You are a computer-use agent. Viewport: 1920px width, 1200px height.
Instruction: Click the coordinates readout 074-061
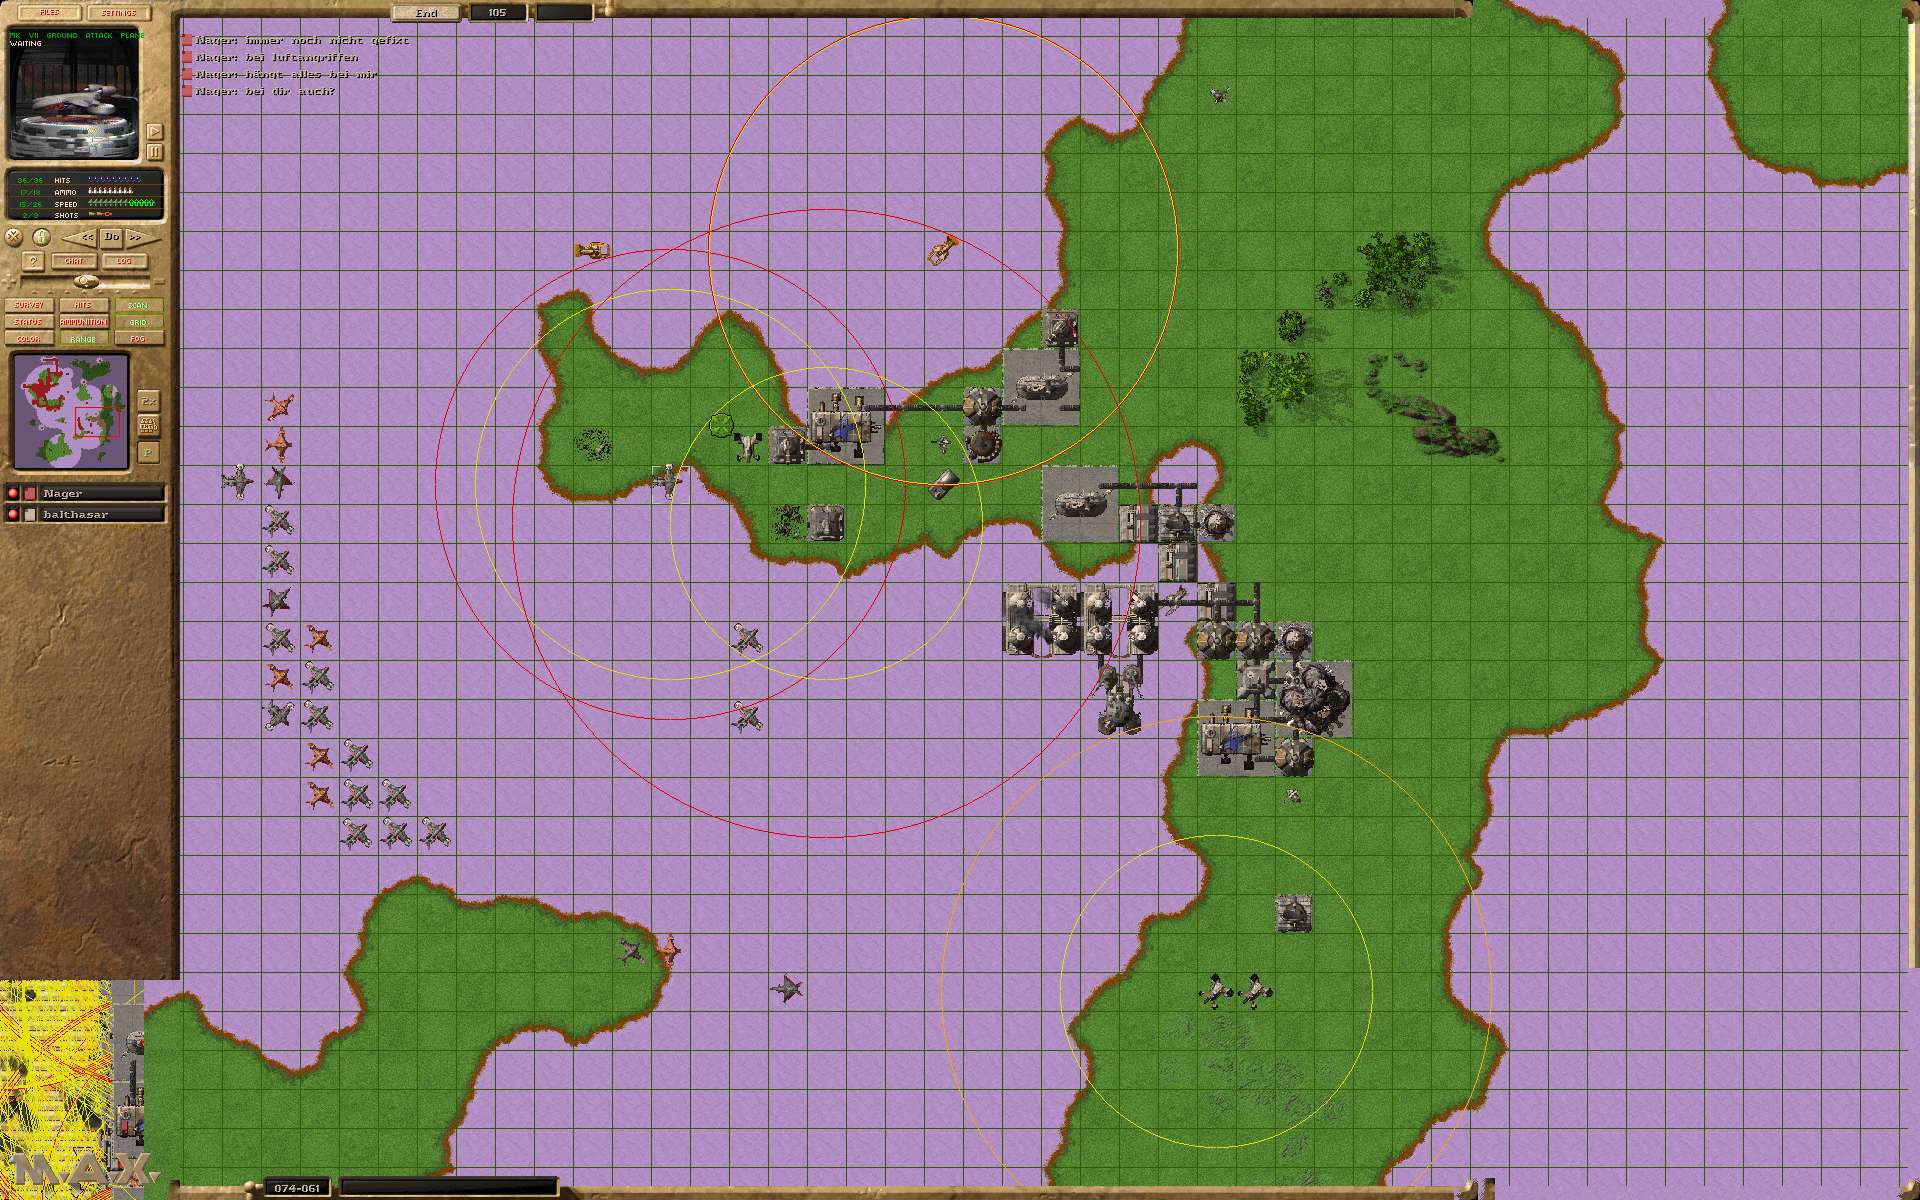298,1188
